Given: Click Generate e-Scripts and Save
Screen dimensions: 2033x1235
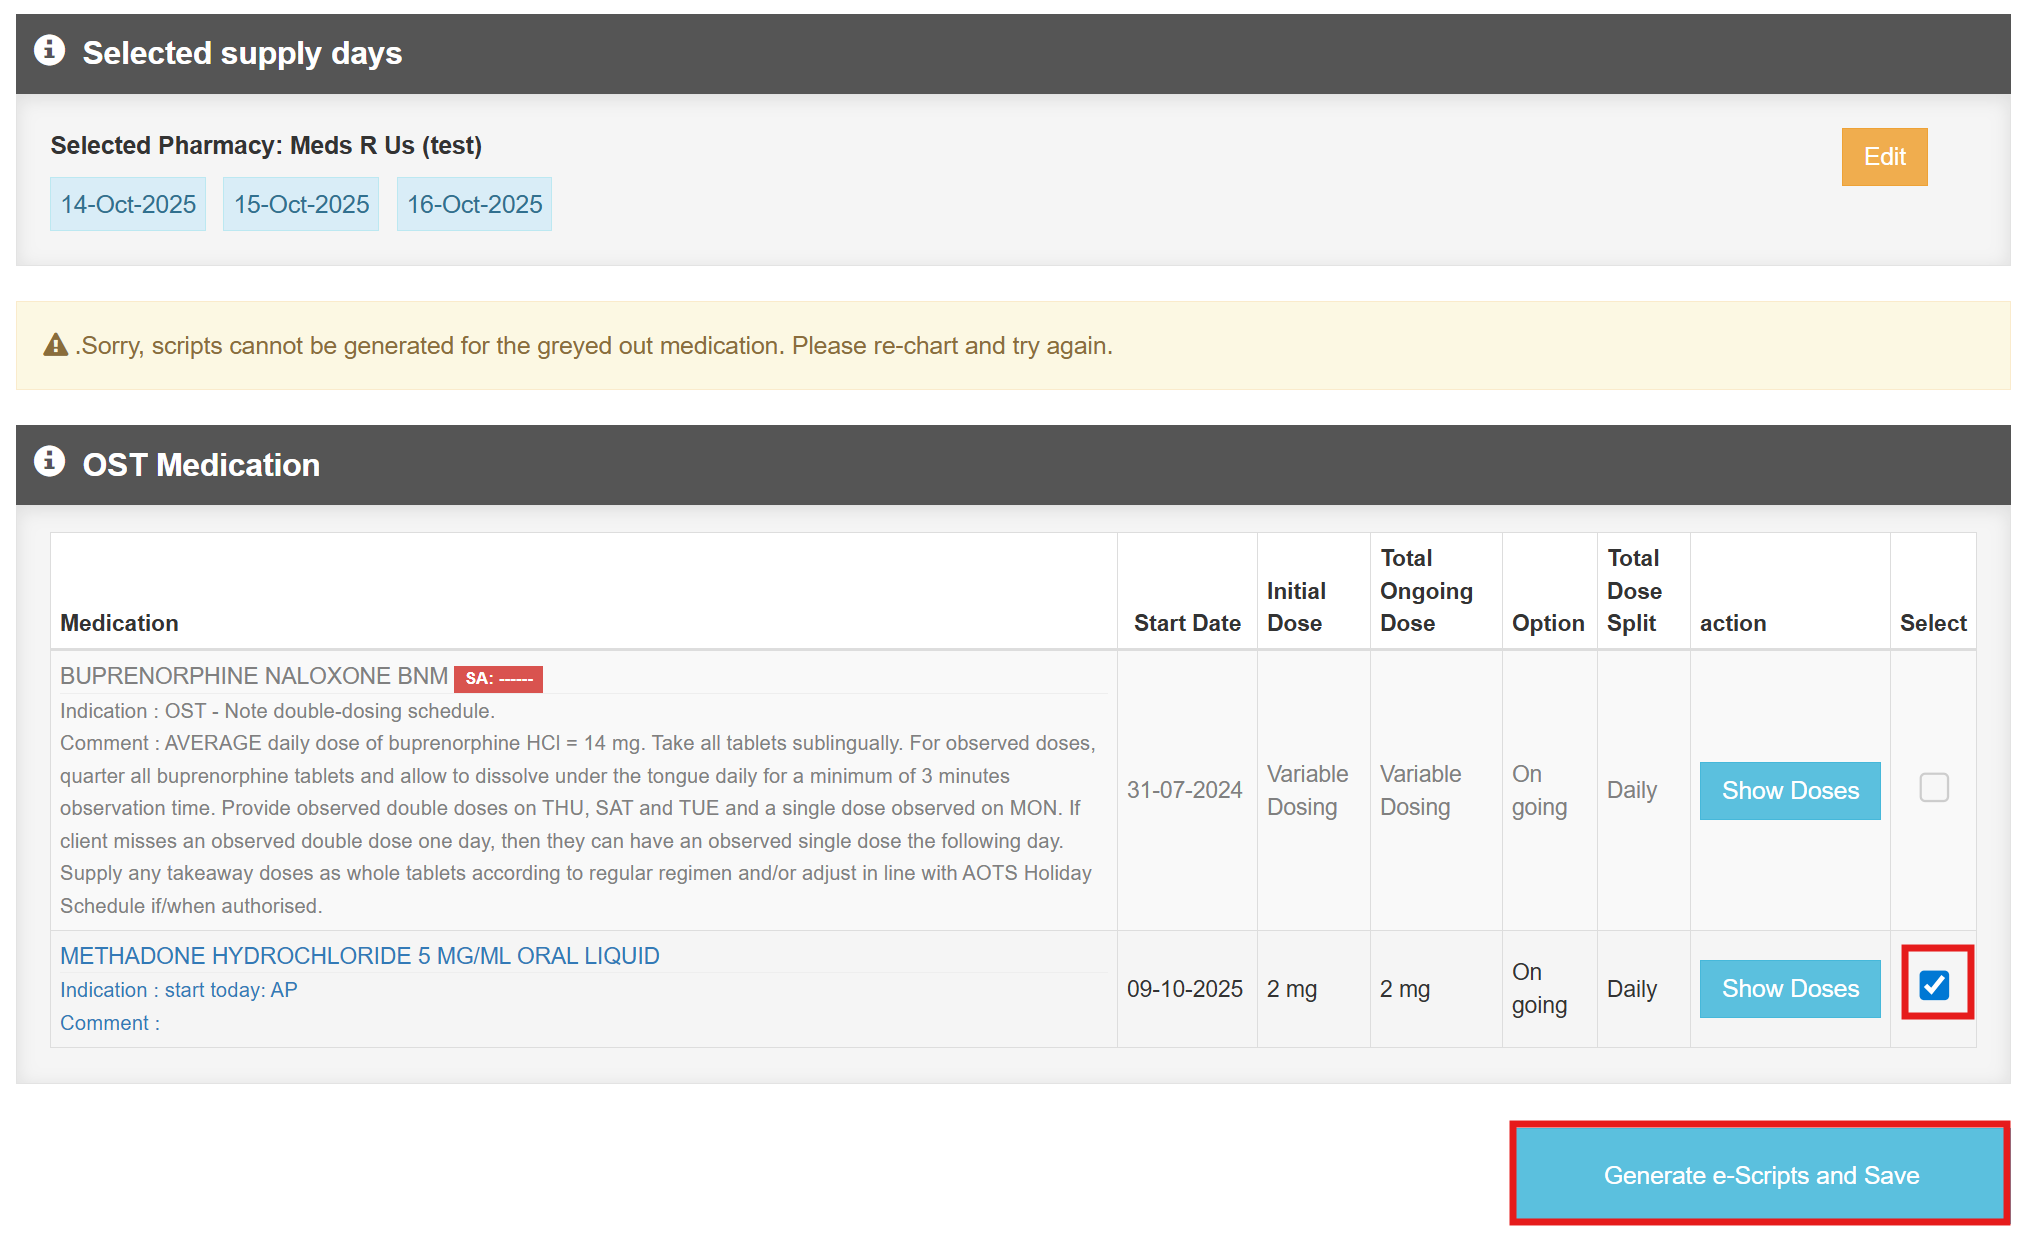Looking at the screenshot, I should [1760, 1175].
